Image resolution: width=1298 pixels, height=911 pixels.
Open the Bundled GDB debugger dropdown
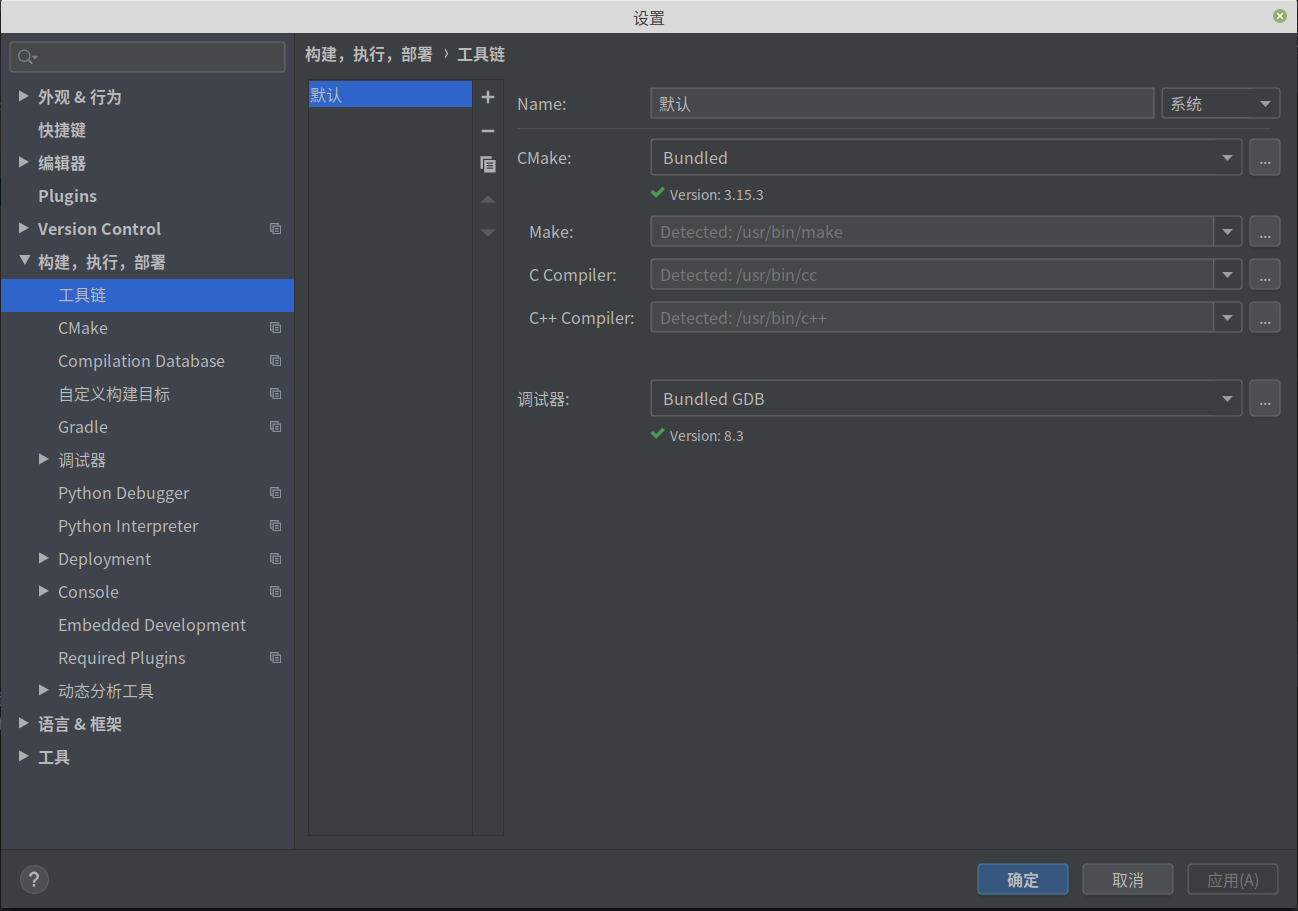coord(946,399)
